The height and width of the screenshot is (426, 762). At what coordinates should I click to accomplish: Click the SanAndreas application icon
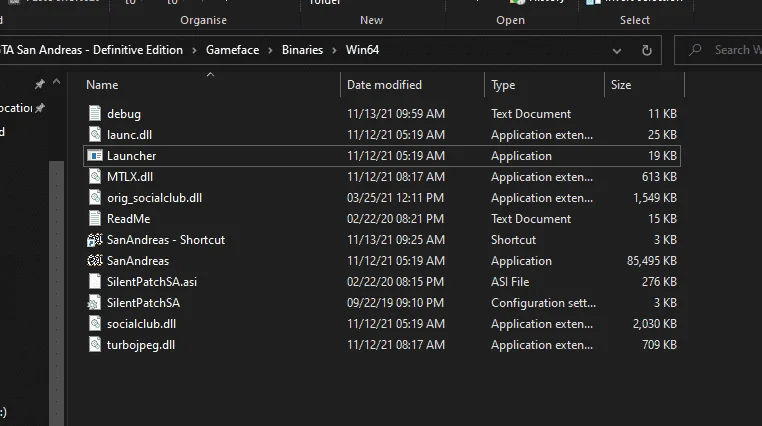(95, 260)
